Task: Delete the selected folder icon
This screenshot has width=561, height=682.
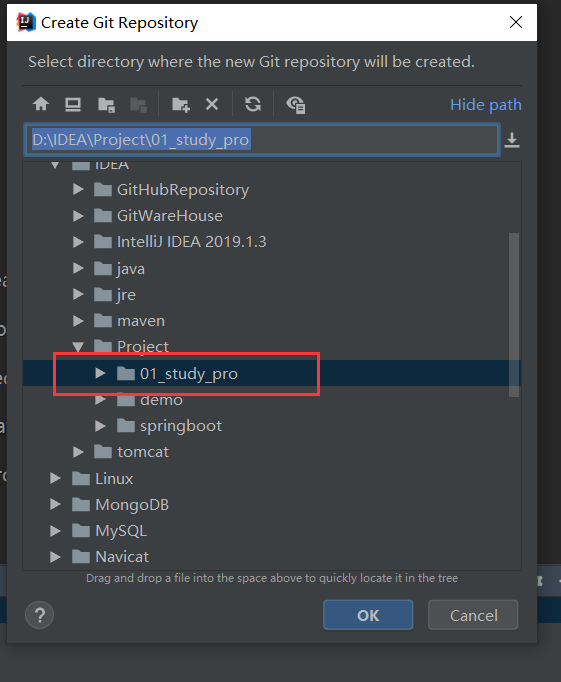Action: coord(212,104)
